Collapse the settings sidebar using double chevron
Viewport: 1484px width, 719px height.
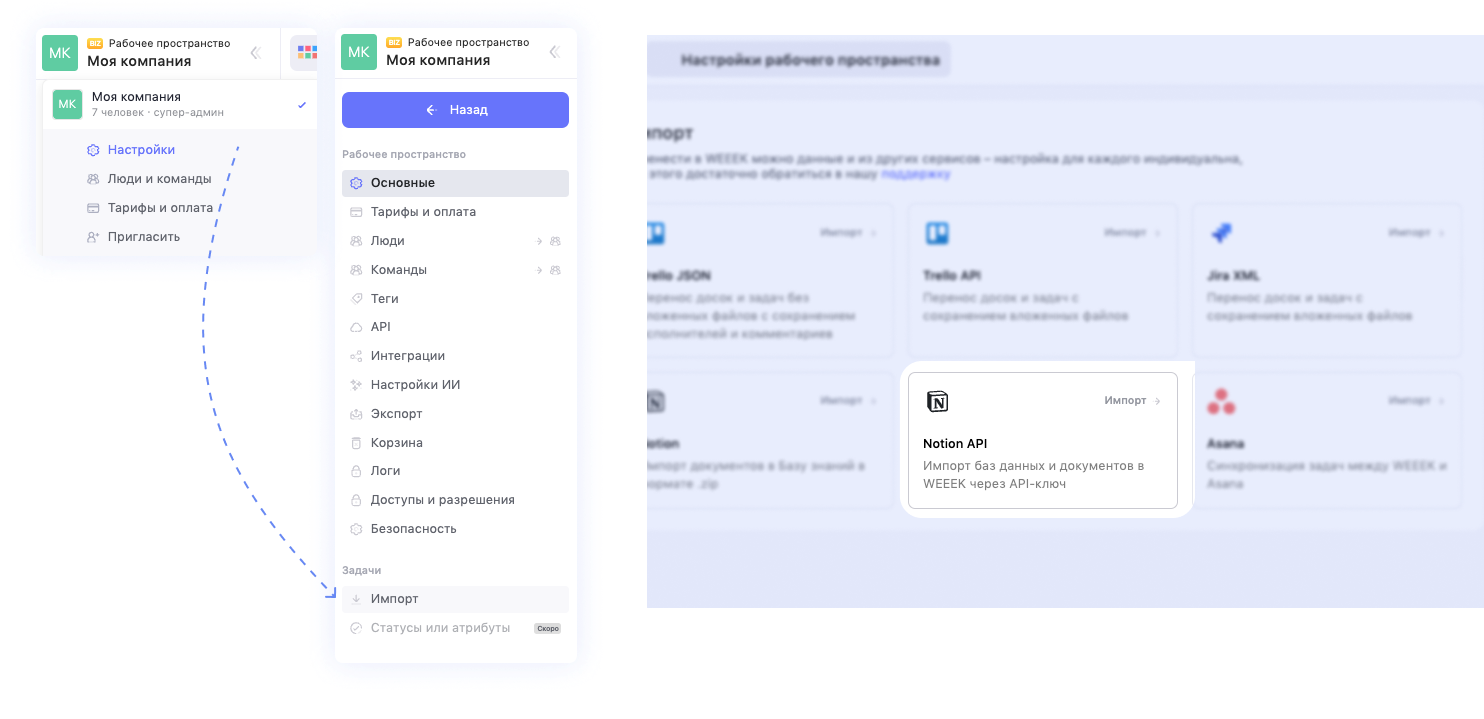pyautogui.click(x=554, y=52)
